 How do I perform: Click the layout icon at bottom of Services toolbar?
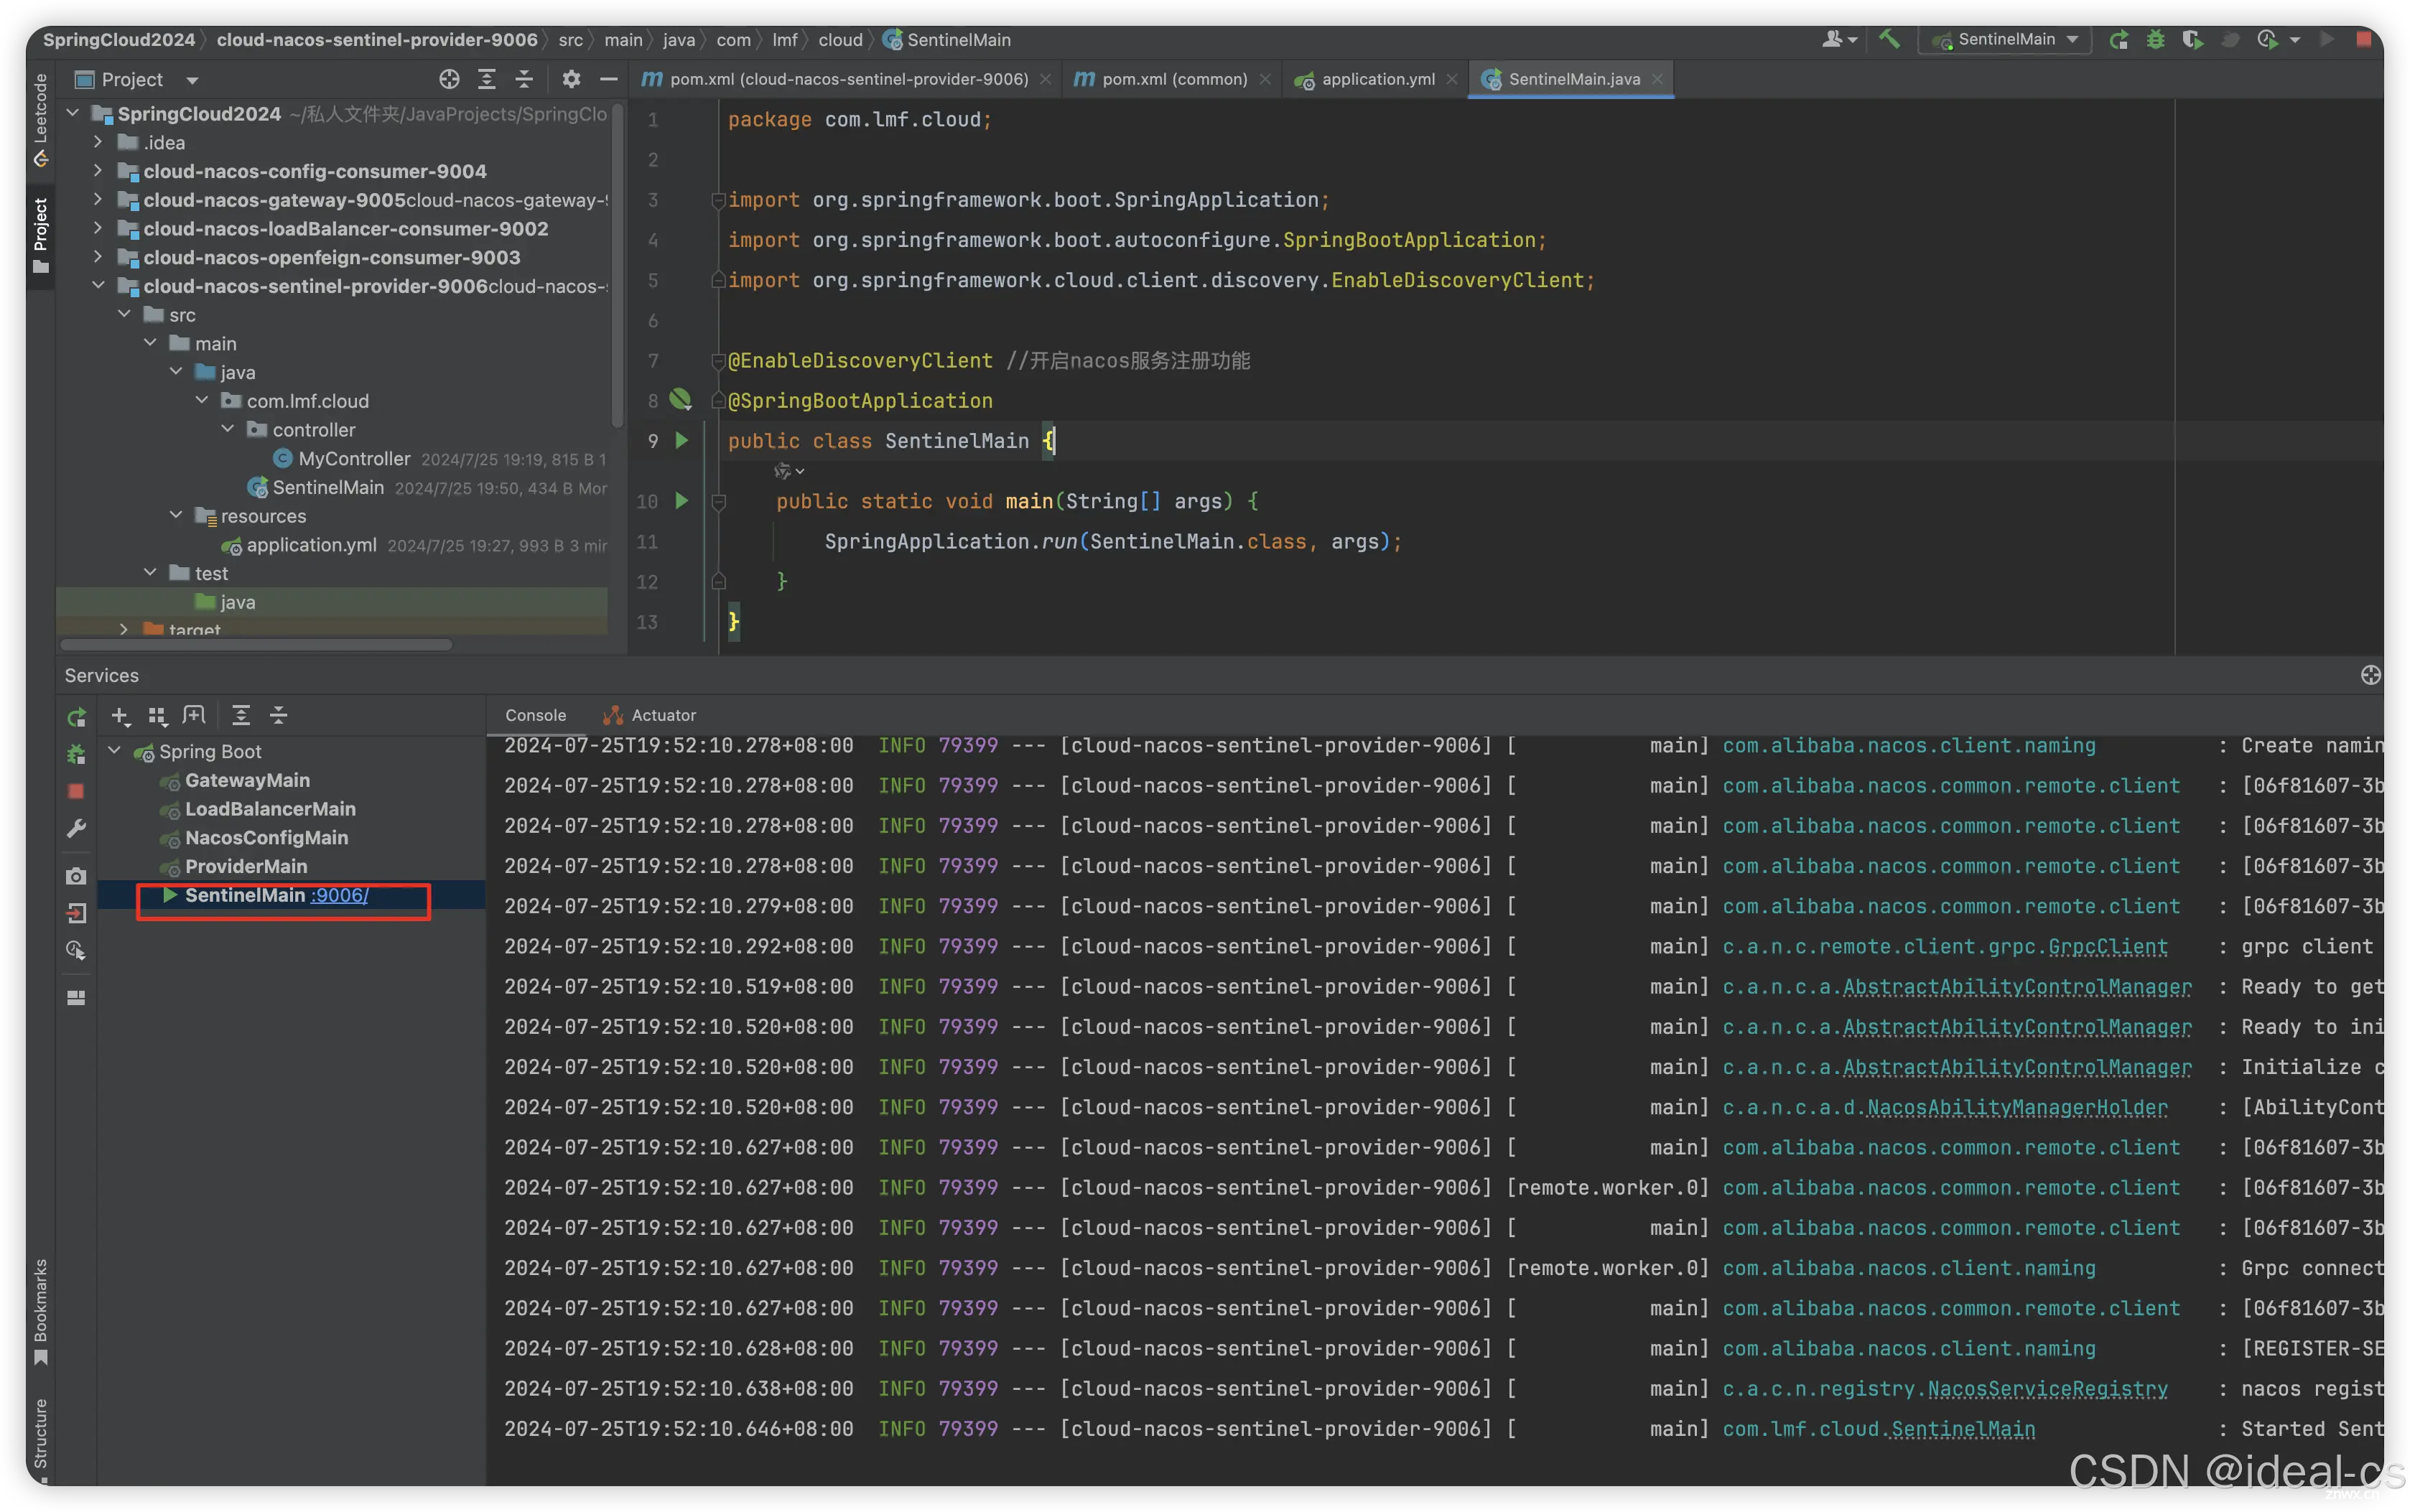pyautogui.click(x=76, y=998)
